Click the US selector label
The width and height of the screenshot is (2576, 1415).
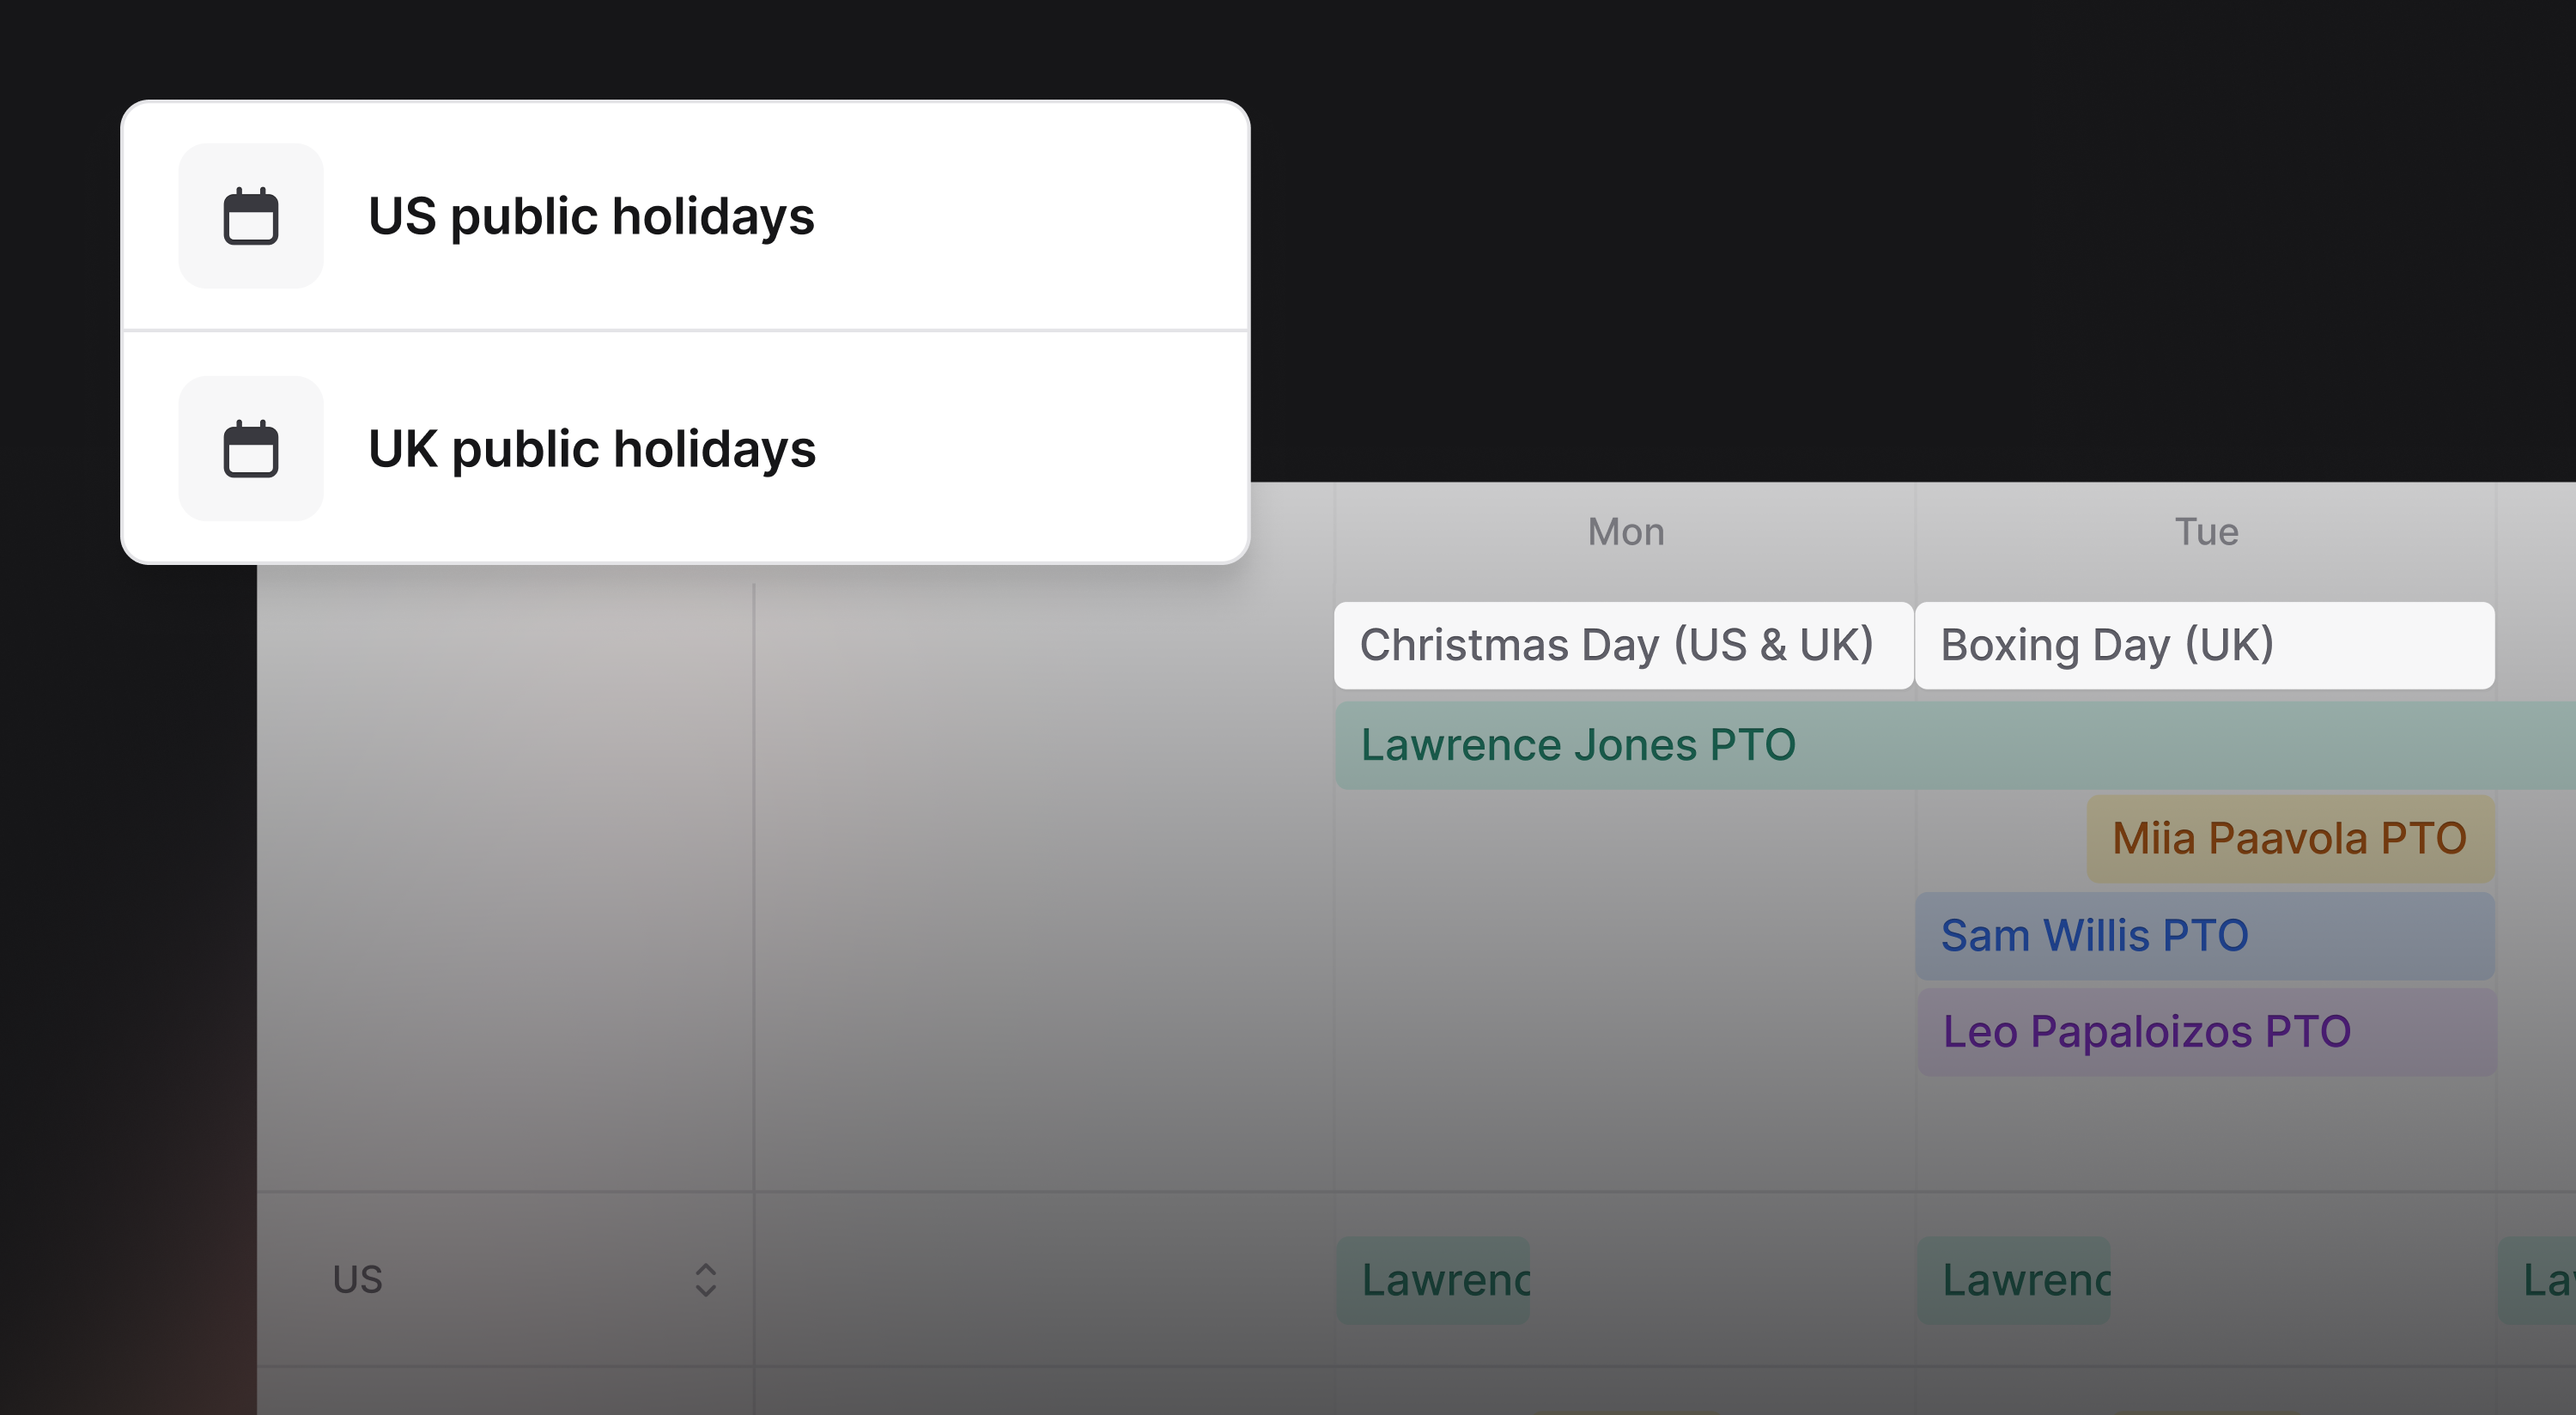(x=358, y=1279)
